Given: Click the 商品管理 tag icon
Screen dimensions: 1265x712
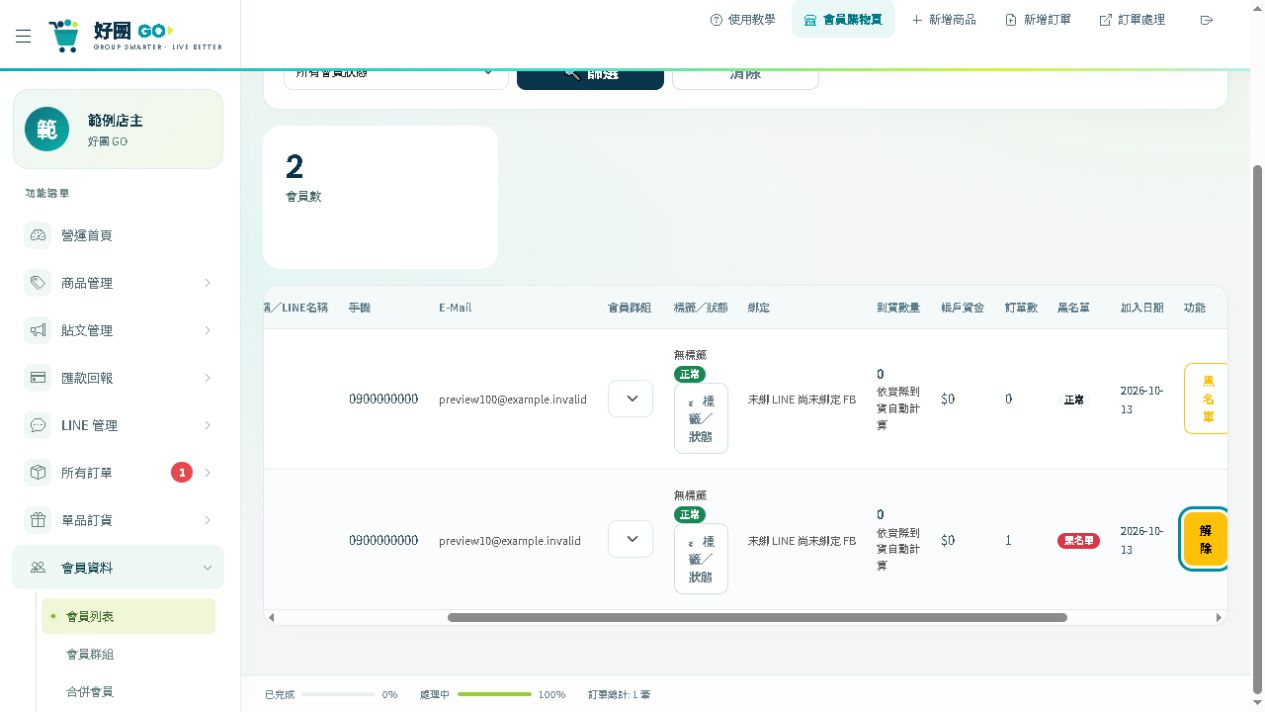Looking at the screenshot, I should pyautogui.click(x=38, y=283).
